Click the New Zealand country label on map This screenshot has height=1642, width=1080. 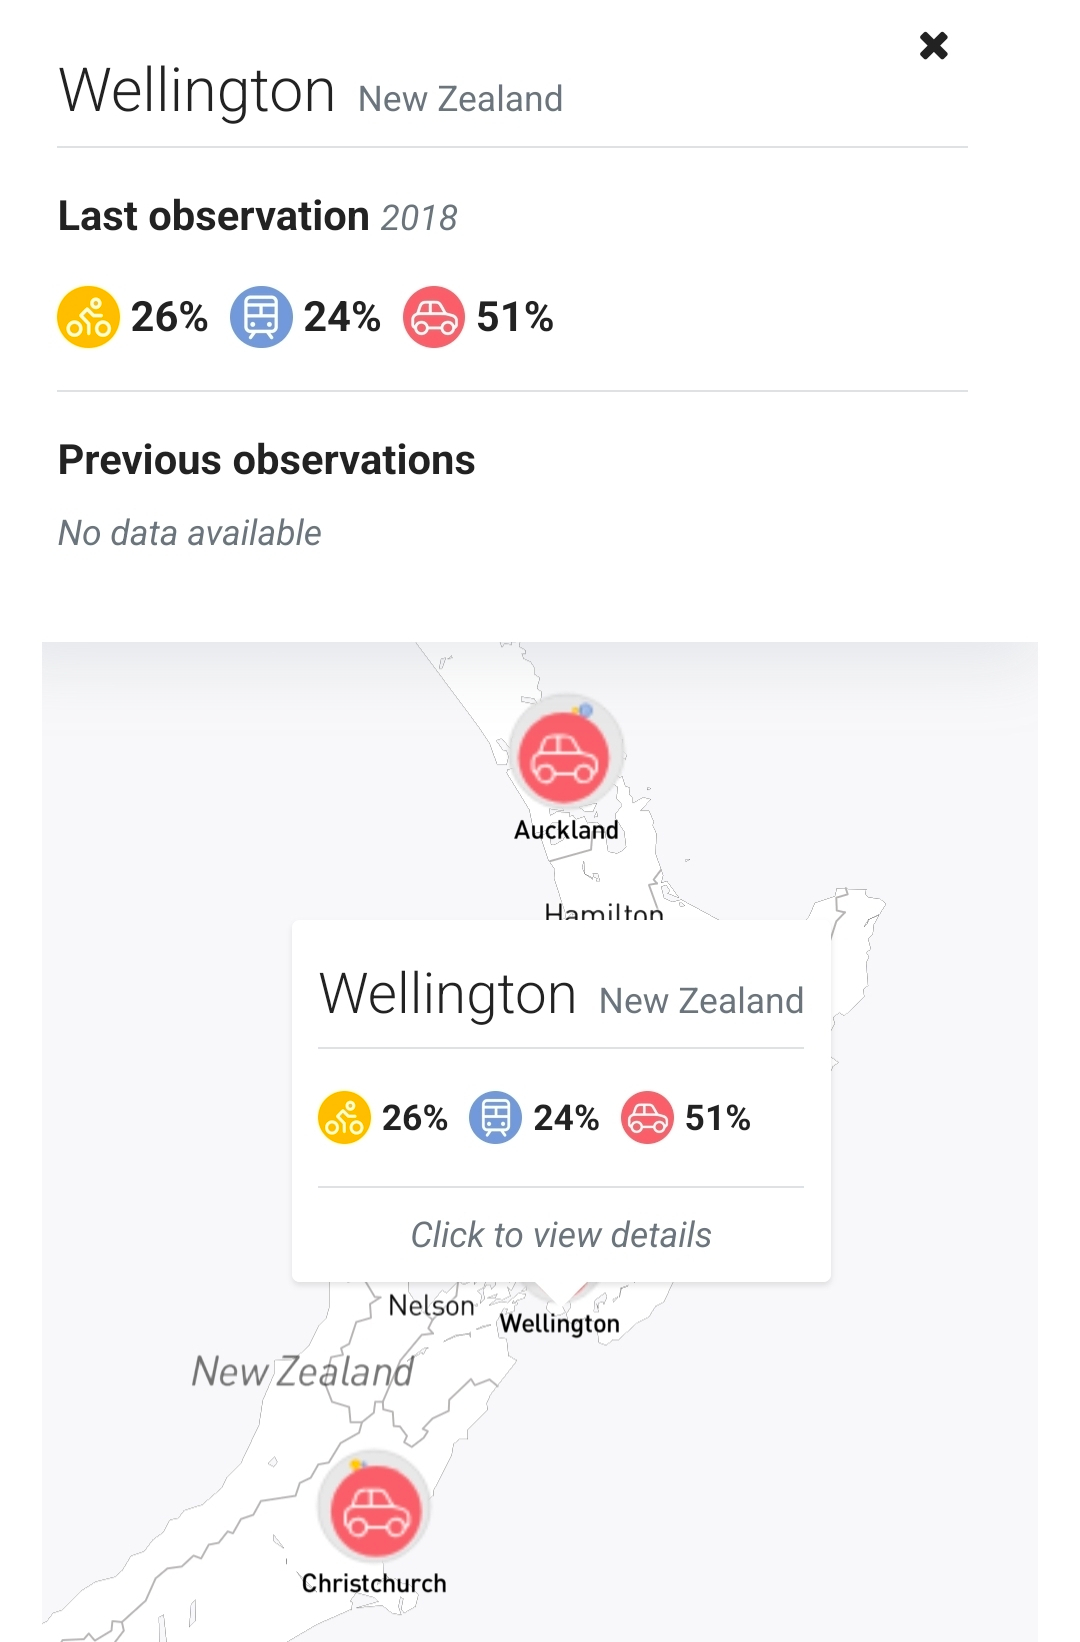pos(302,1372)
